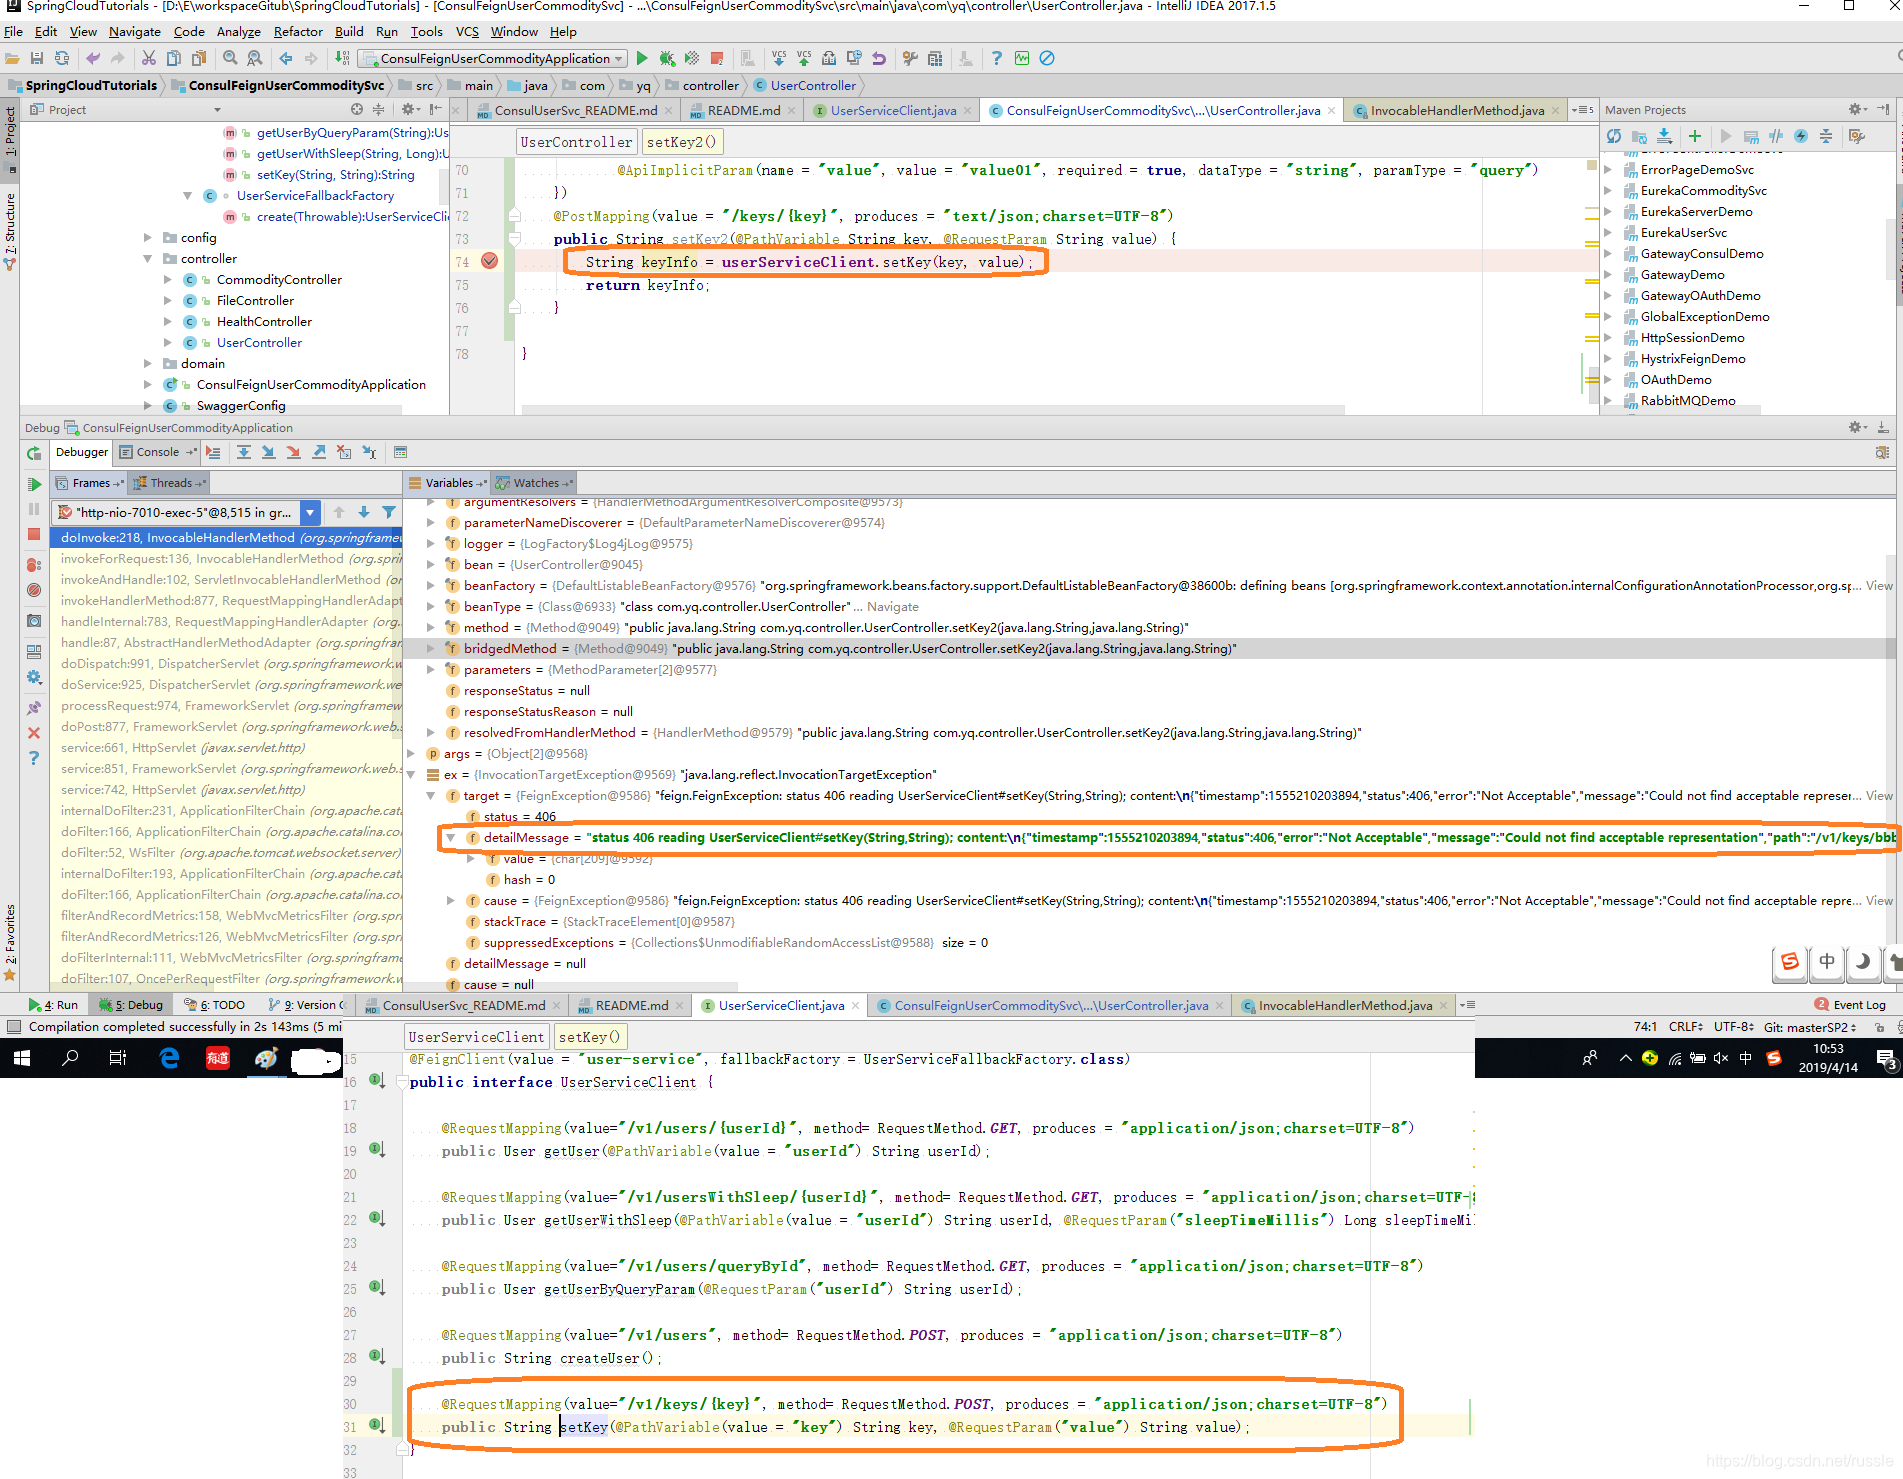Click VCS Update Project icon
The image size is (1903, 1479).
pos(779,58)
